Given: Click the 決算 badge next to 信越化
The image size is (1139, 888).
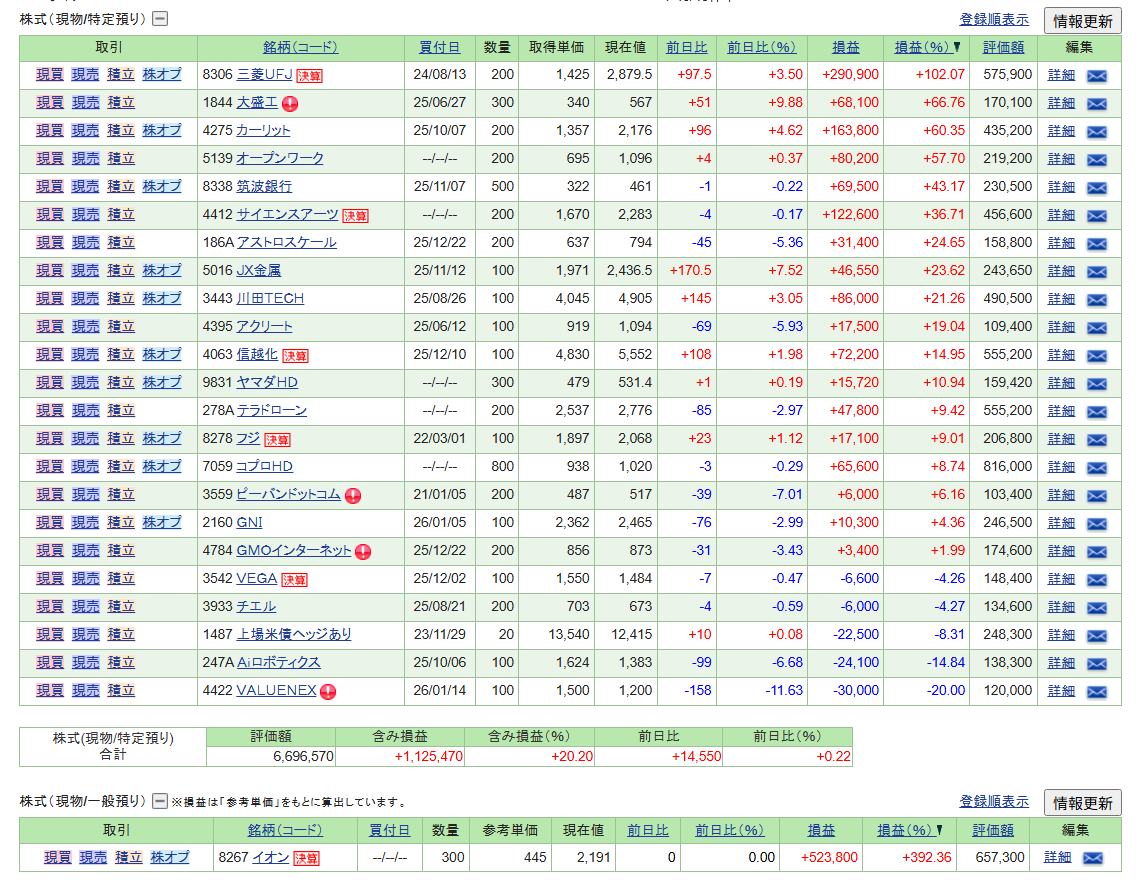Looking at the screenshot, I should (295, 355).
